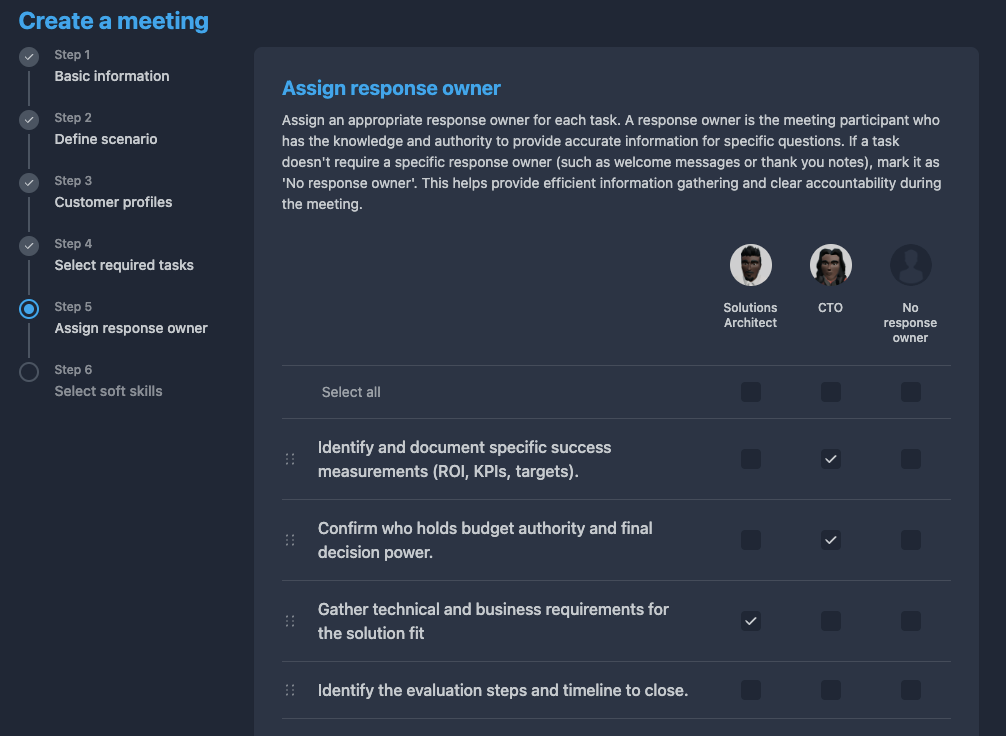Return to Step 4 Select required tasks
The image size is (1006, 736).
click(x=124, y=265)
